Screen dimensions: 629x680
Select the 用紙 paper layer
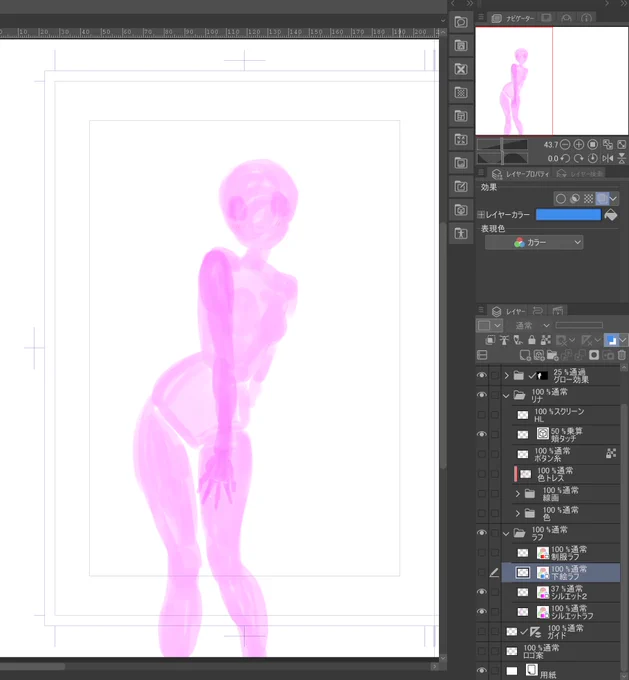click(x=560, y=671)
